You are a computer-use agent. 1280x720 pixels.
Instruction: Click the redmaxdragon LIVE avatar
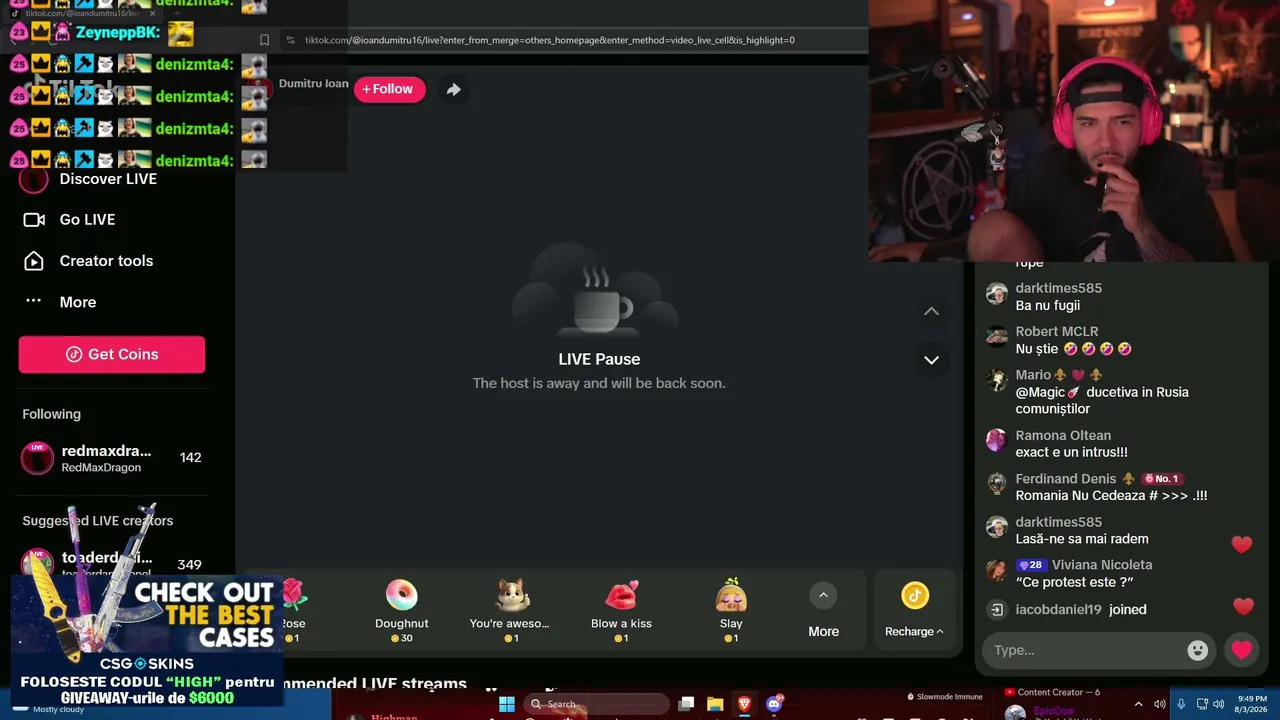pos(38,458)
